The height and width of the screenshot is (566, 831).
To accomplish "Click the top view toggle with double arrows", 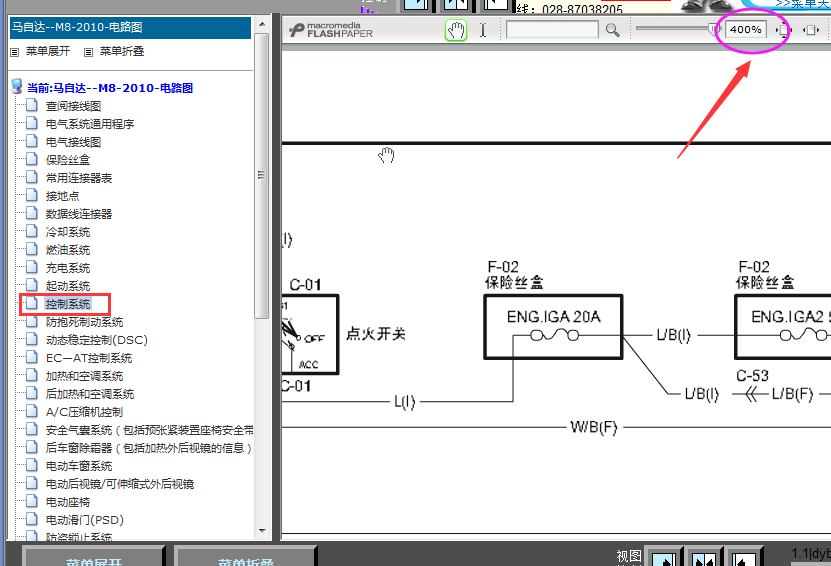I will point(456,5).
